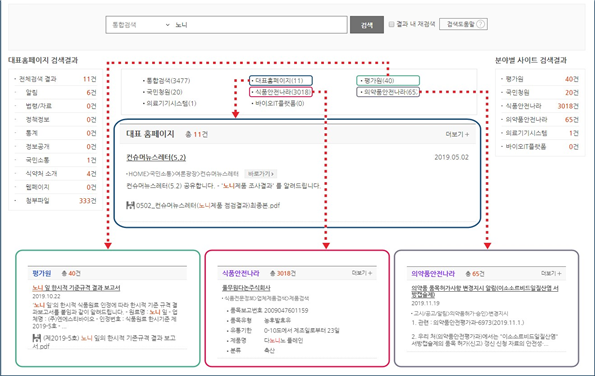595x380 pixels.
Task: Select 식품안전나라 3018건 in right sidebar
Action: click(540, 106)
